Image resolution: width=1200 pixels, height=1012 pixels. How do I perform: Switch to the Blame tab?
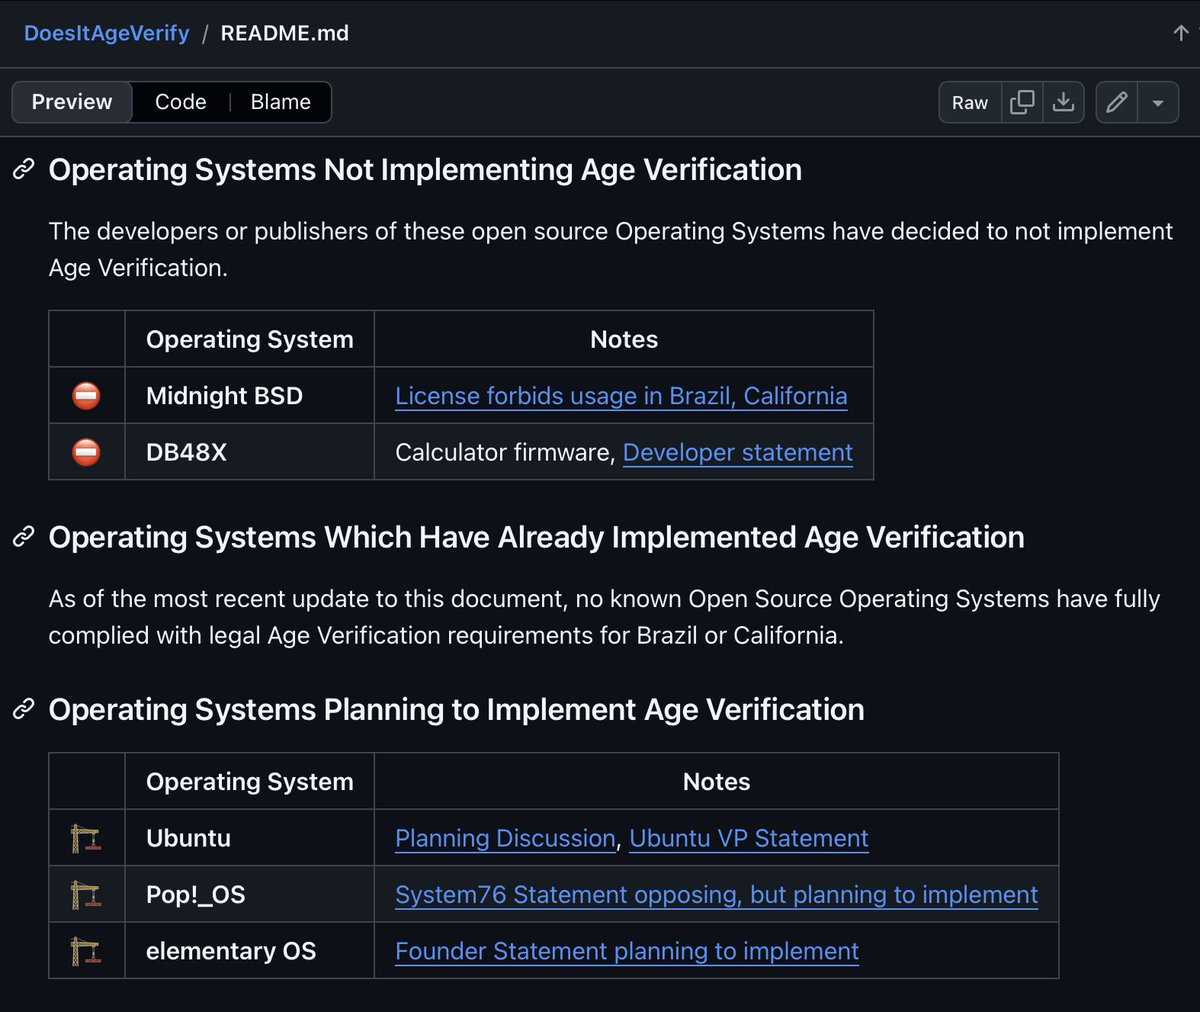point(281,102)
